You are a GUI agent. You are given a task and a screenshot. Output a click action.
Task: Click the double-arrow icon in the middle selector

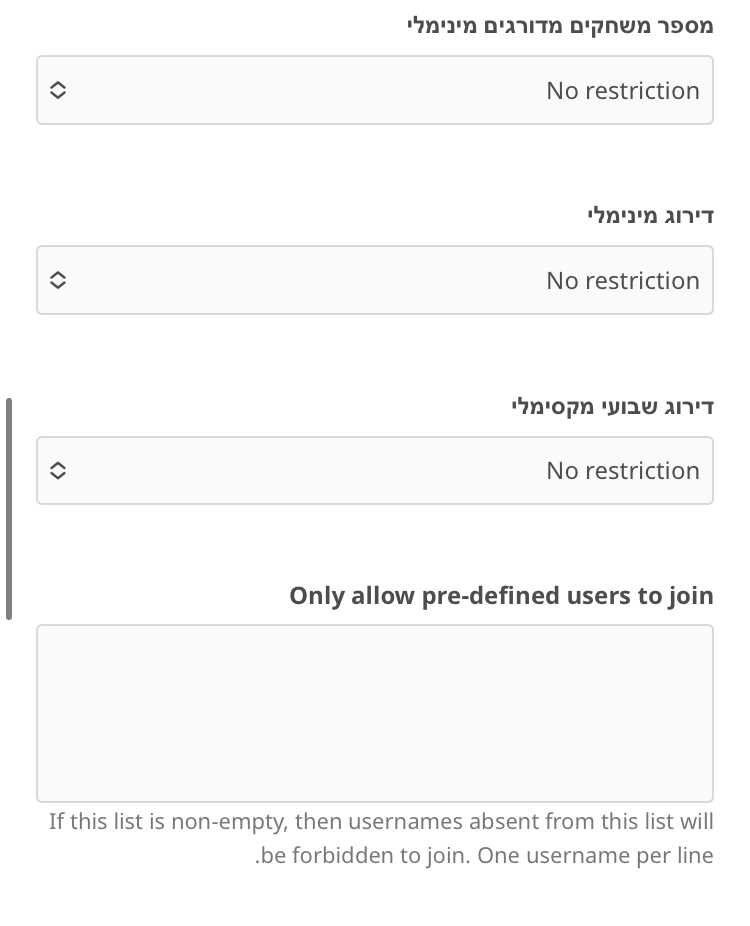pyautogui.click(x=57, y=280)
